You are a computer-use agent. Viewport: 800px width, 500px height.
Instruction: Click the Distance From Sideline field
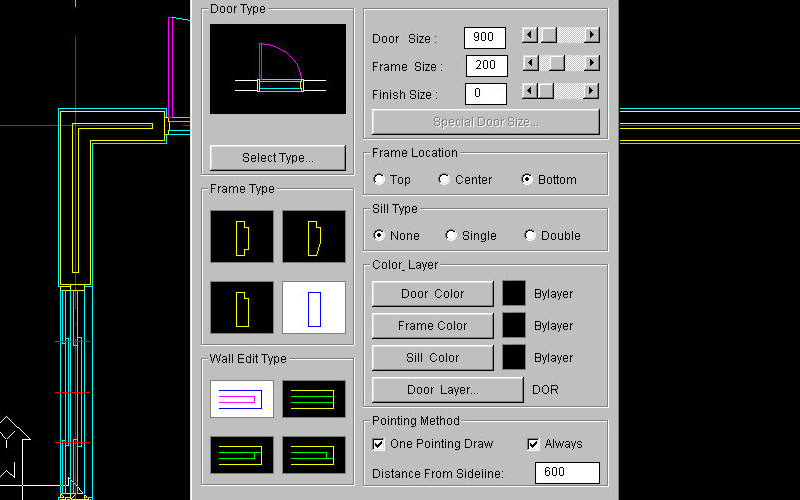click(x=567, y=473)
